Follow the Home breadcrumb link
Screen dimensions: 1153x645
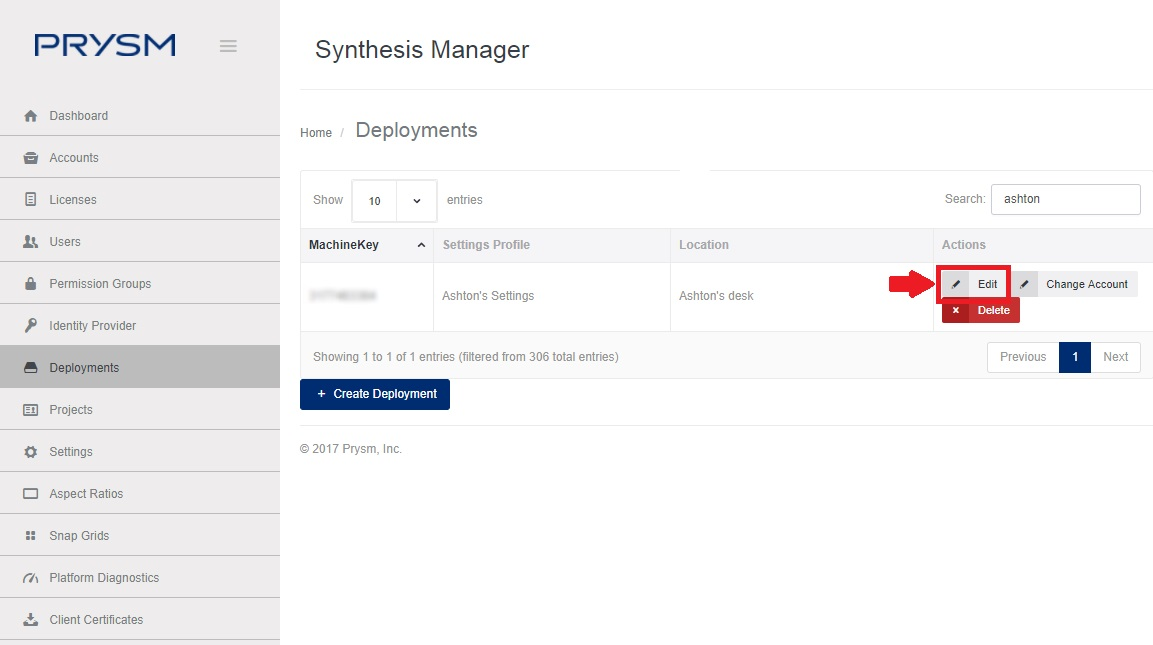(316, 132)
